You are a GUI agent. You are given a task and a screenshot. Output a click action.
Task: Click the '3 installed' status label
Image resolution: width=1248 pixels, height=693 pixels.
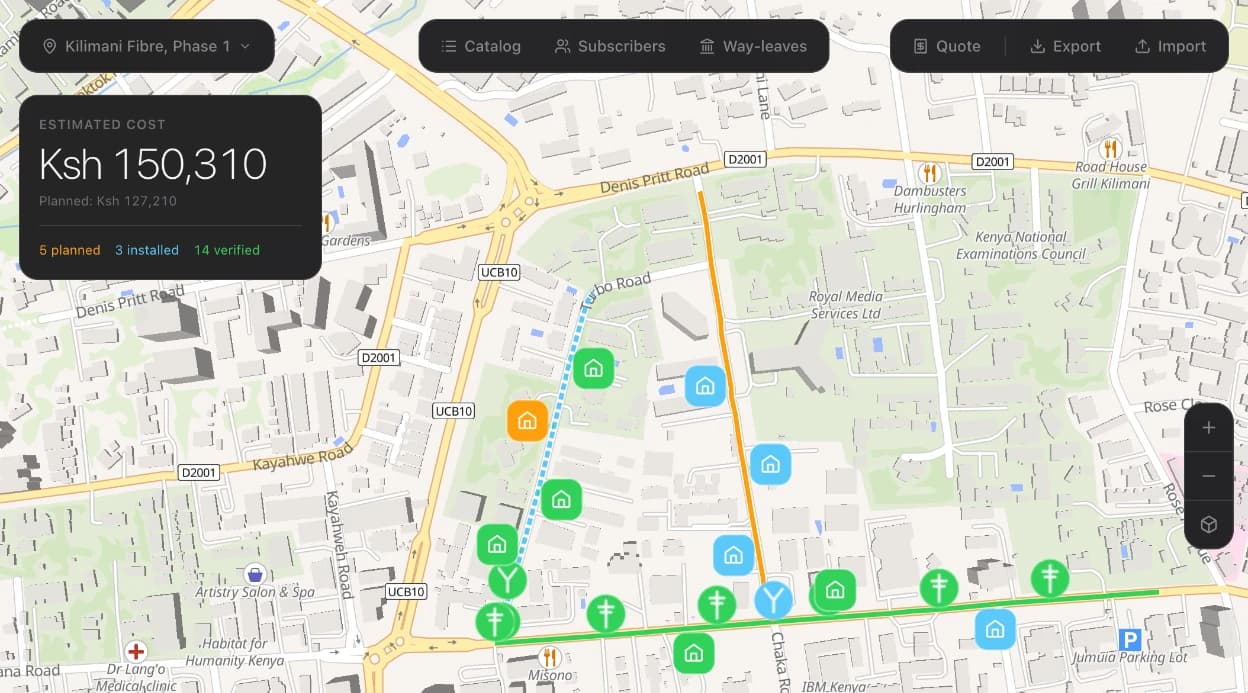click(x=147, y=250)
